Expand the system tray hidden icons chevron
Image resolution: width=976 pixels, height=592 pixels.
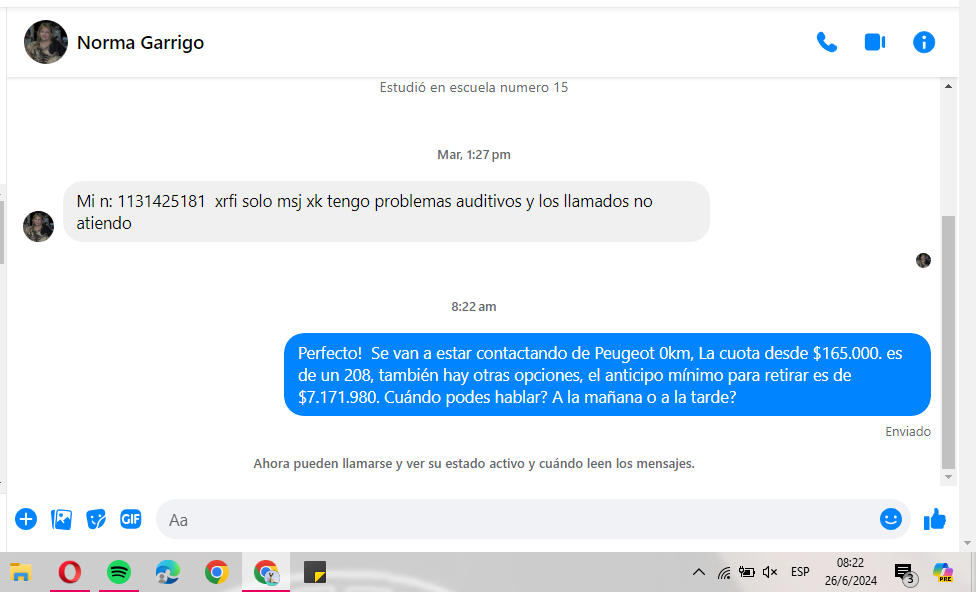699,572
